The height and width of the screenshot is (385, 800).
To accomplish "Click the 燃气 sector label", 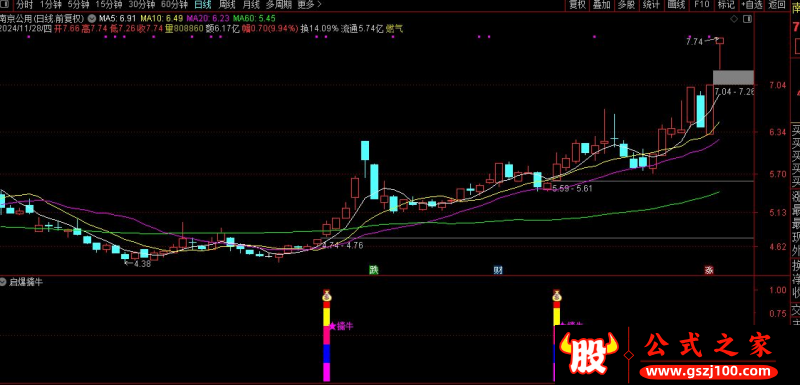I will [x=394, y=29].
